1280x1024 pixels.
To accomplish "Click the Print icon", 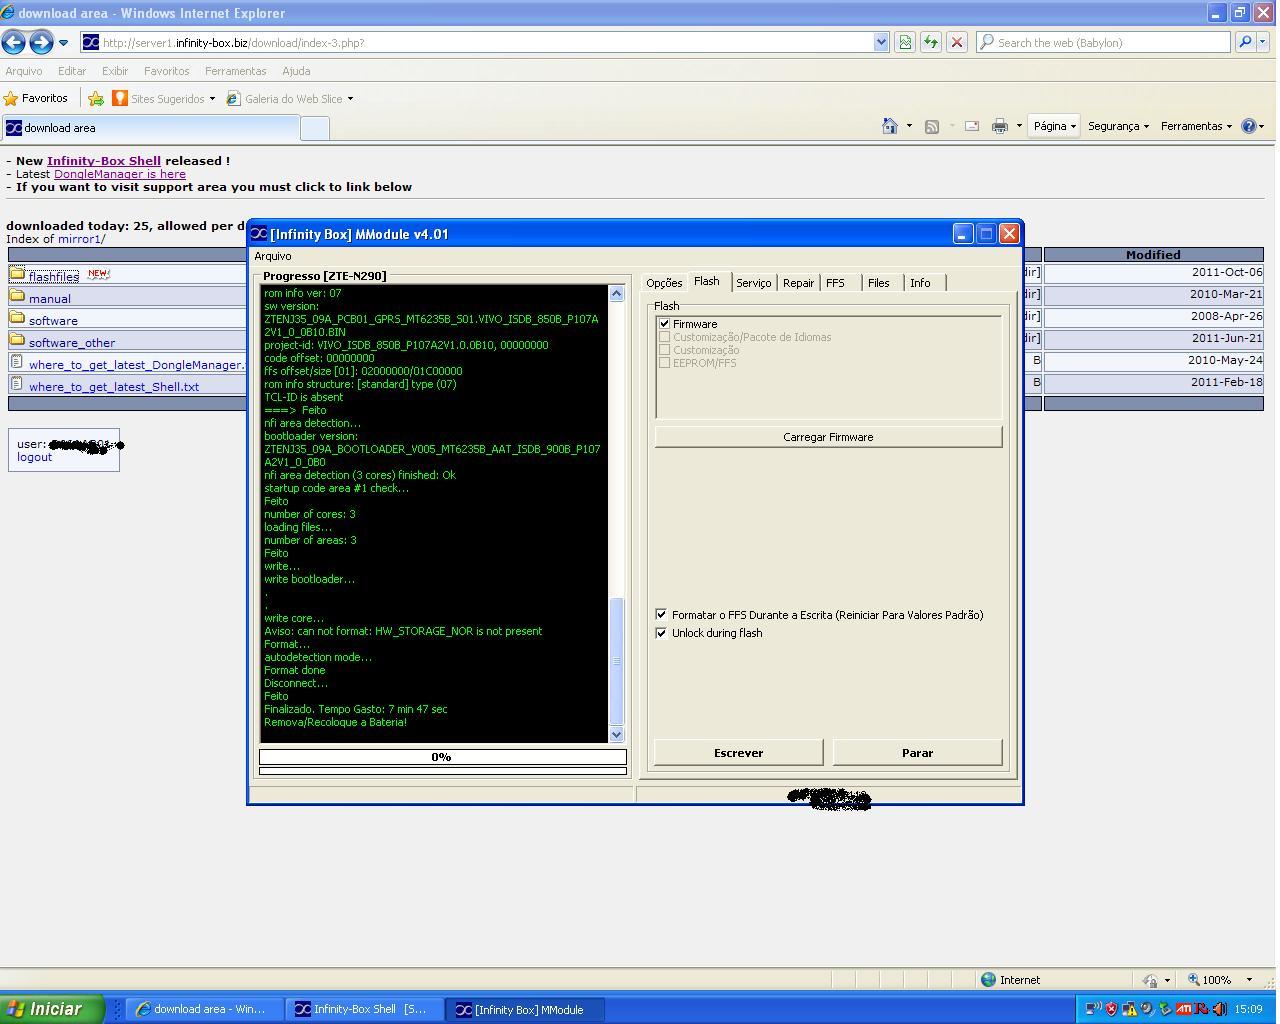I will [x=999, y=126].
